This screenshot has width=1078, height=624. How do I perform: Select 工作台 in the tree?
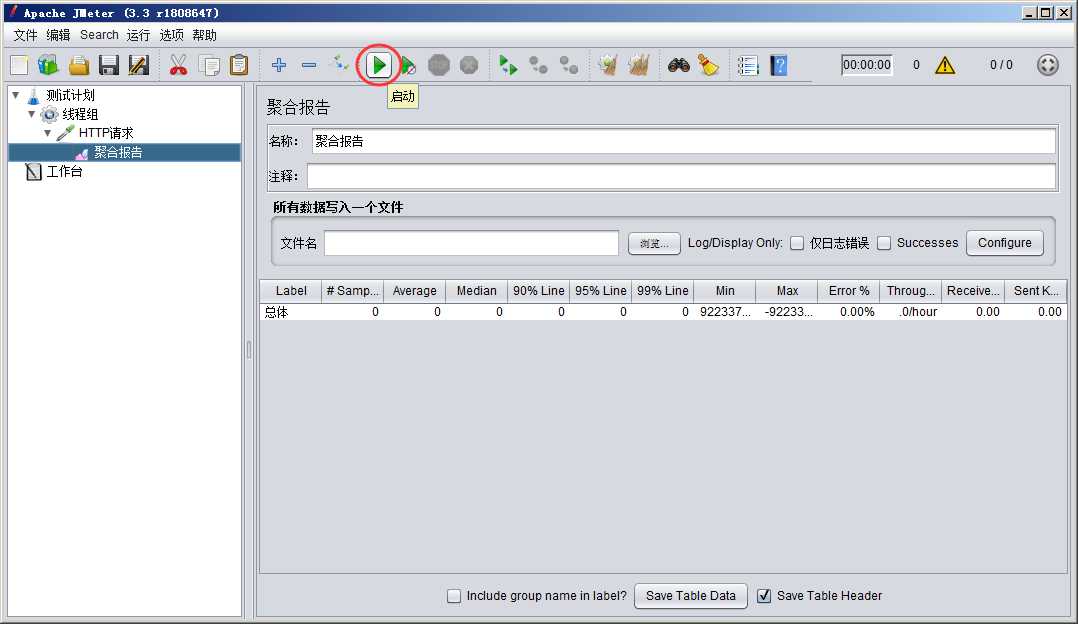pos(64,172)
